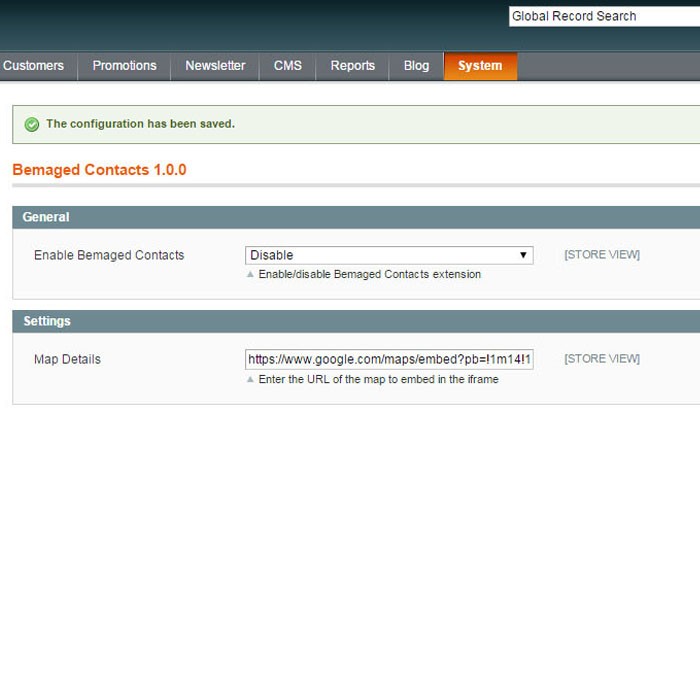Screen dimensions: 700x680
Task: Open the Newsletter menu
Action: click(x=215, y=66)
